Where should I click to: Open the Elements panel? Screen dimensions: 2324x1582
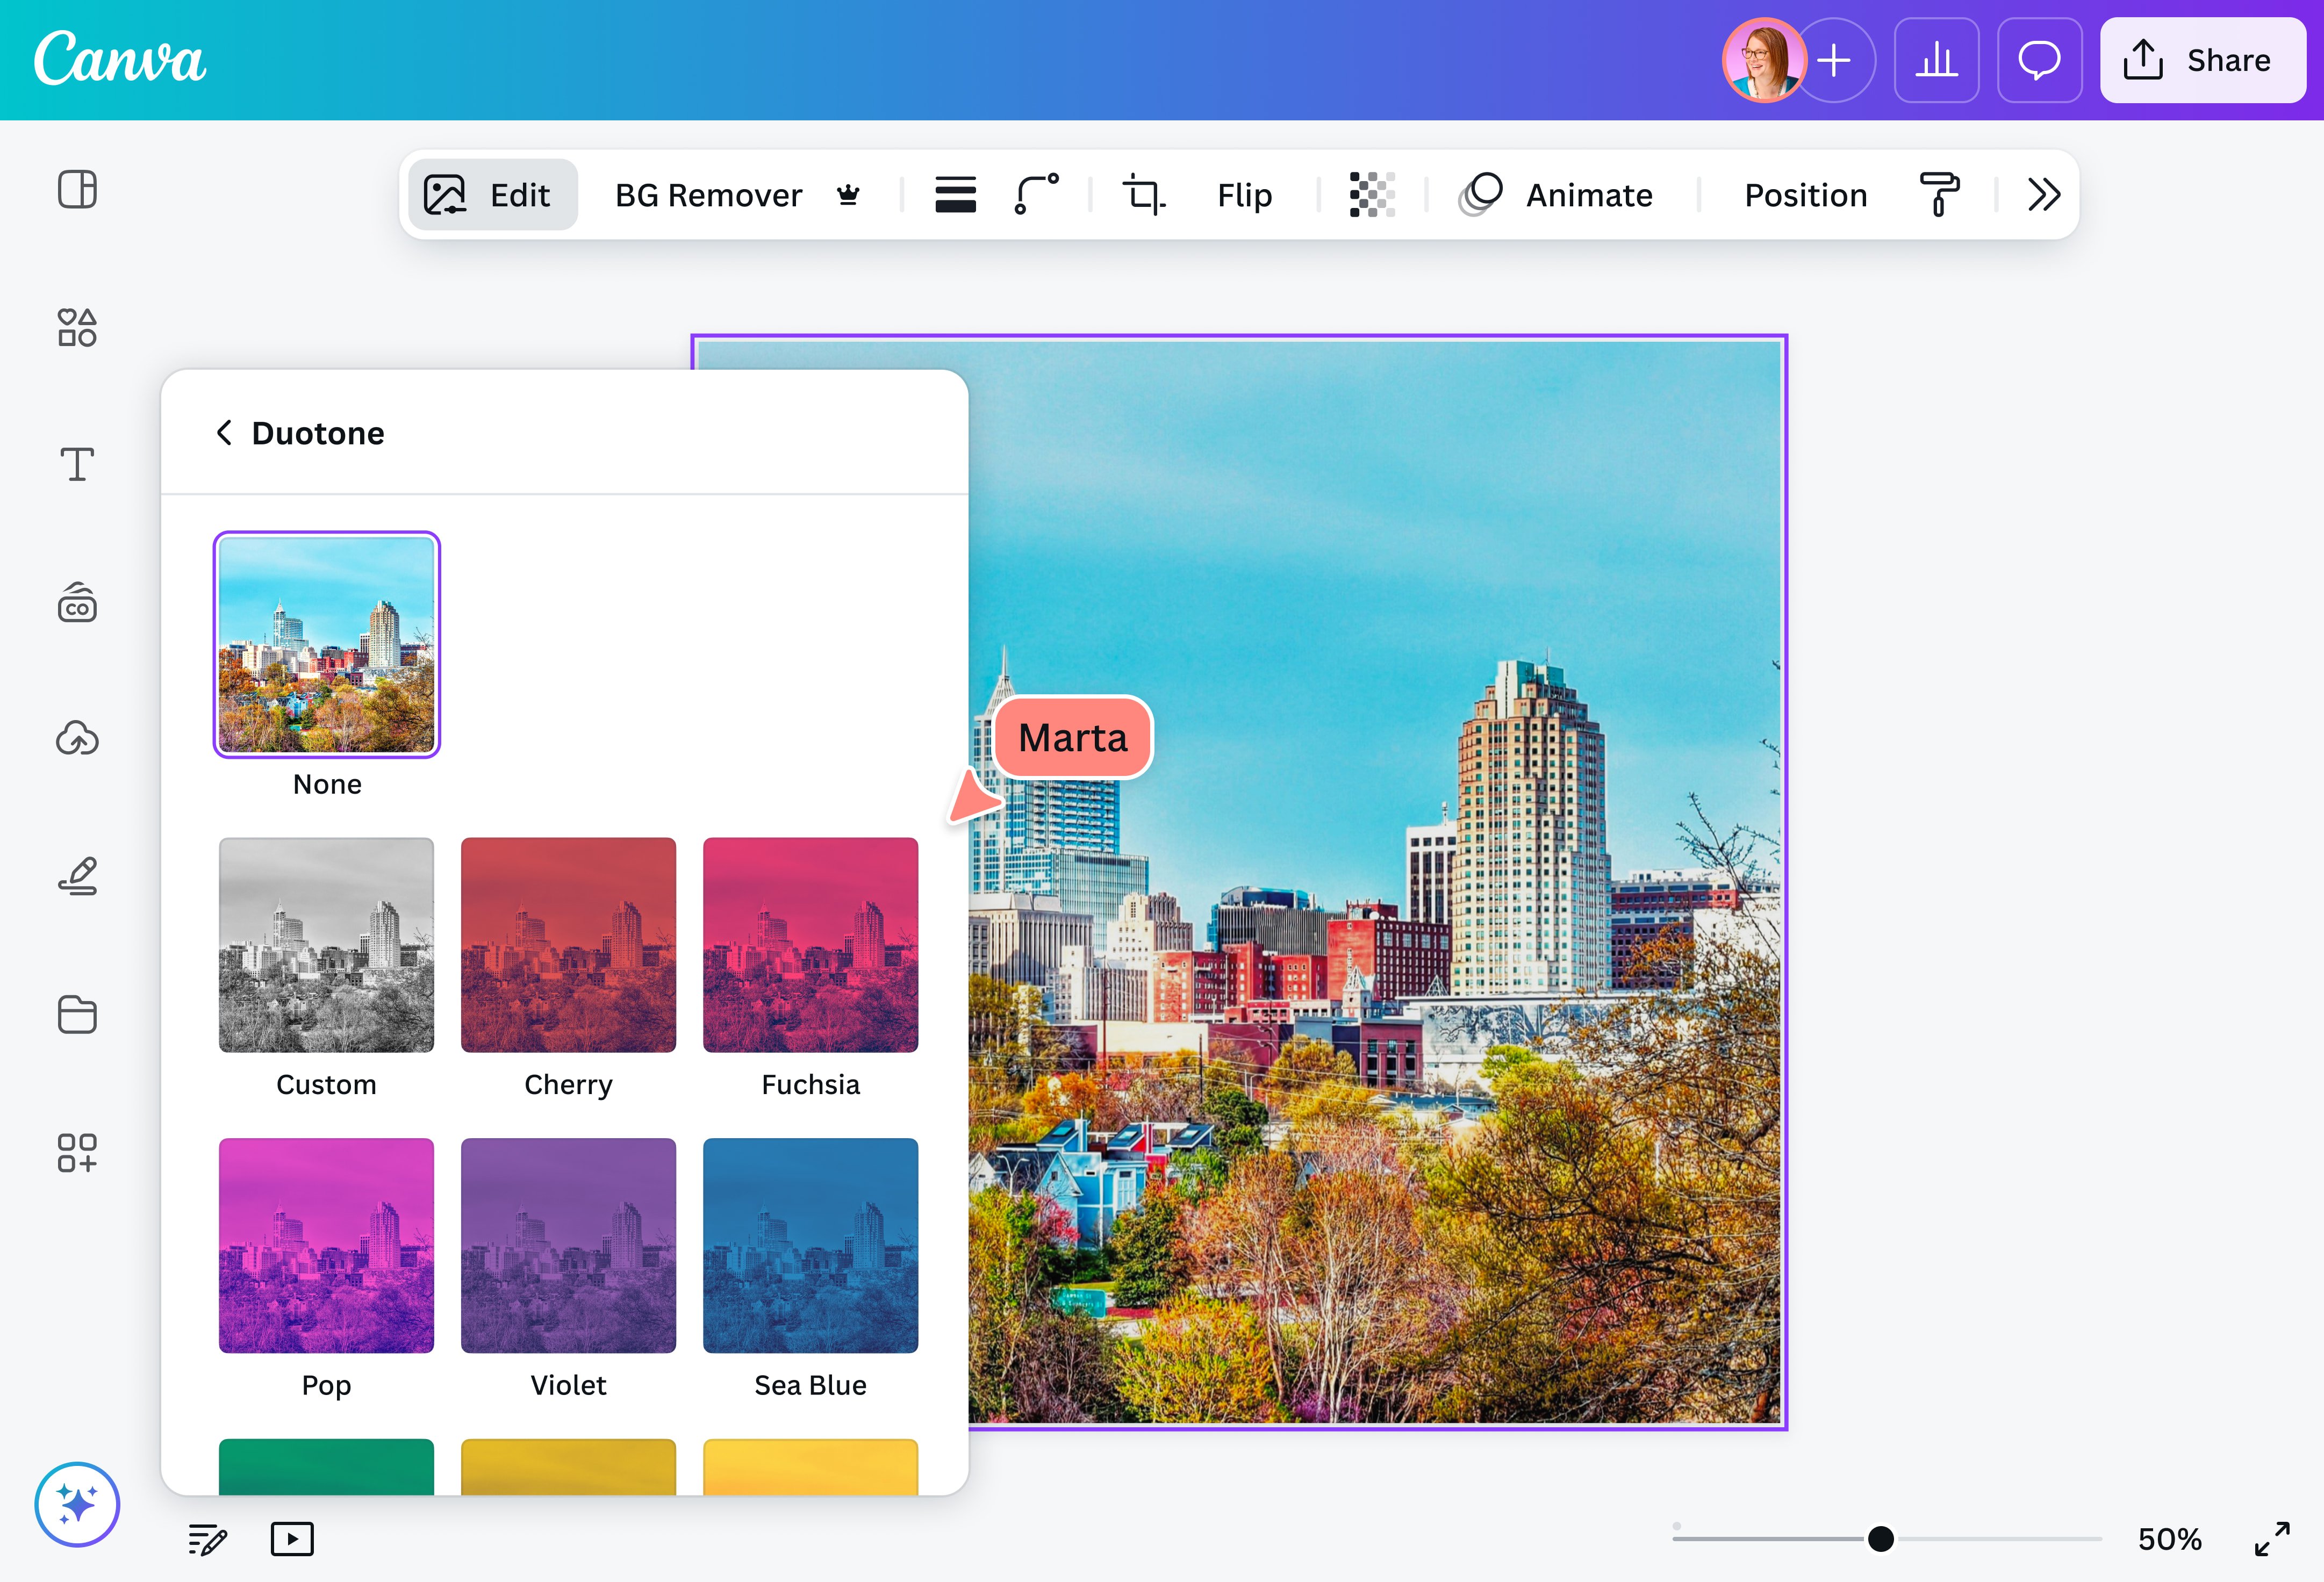coord(77,327)
